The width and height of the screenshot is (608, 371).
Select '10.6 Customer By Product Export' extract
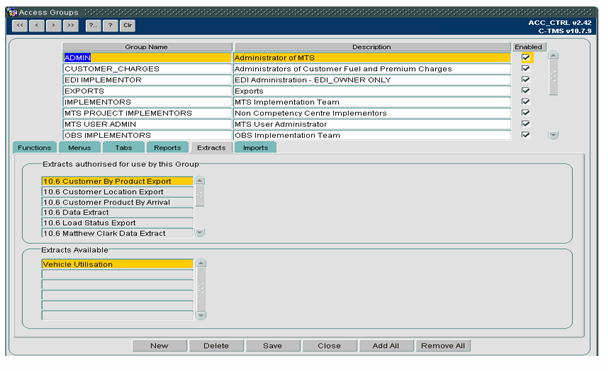117,181
